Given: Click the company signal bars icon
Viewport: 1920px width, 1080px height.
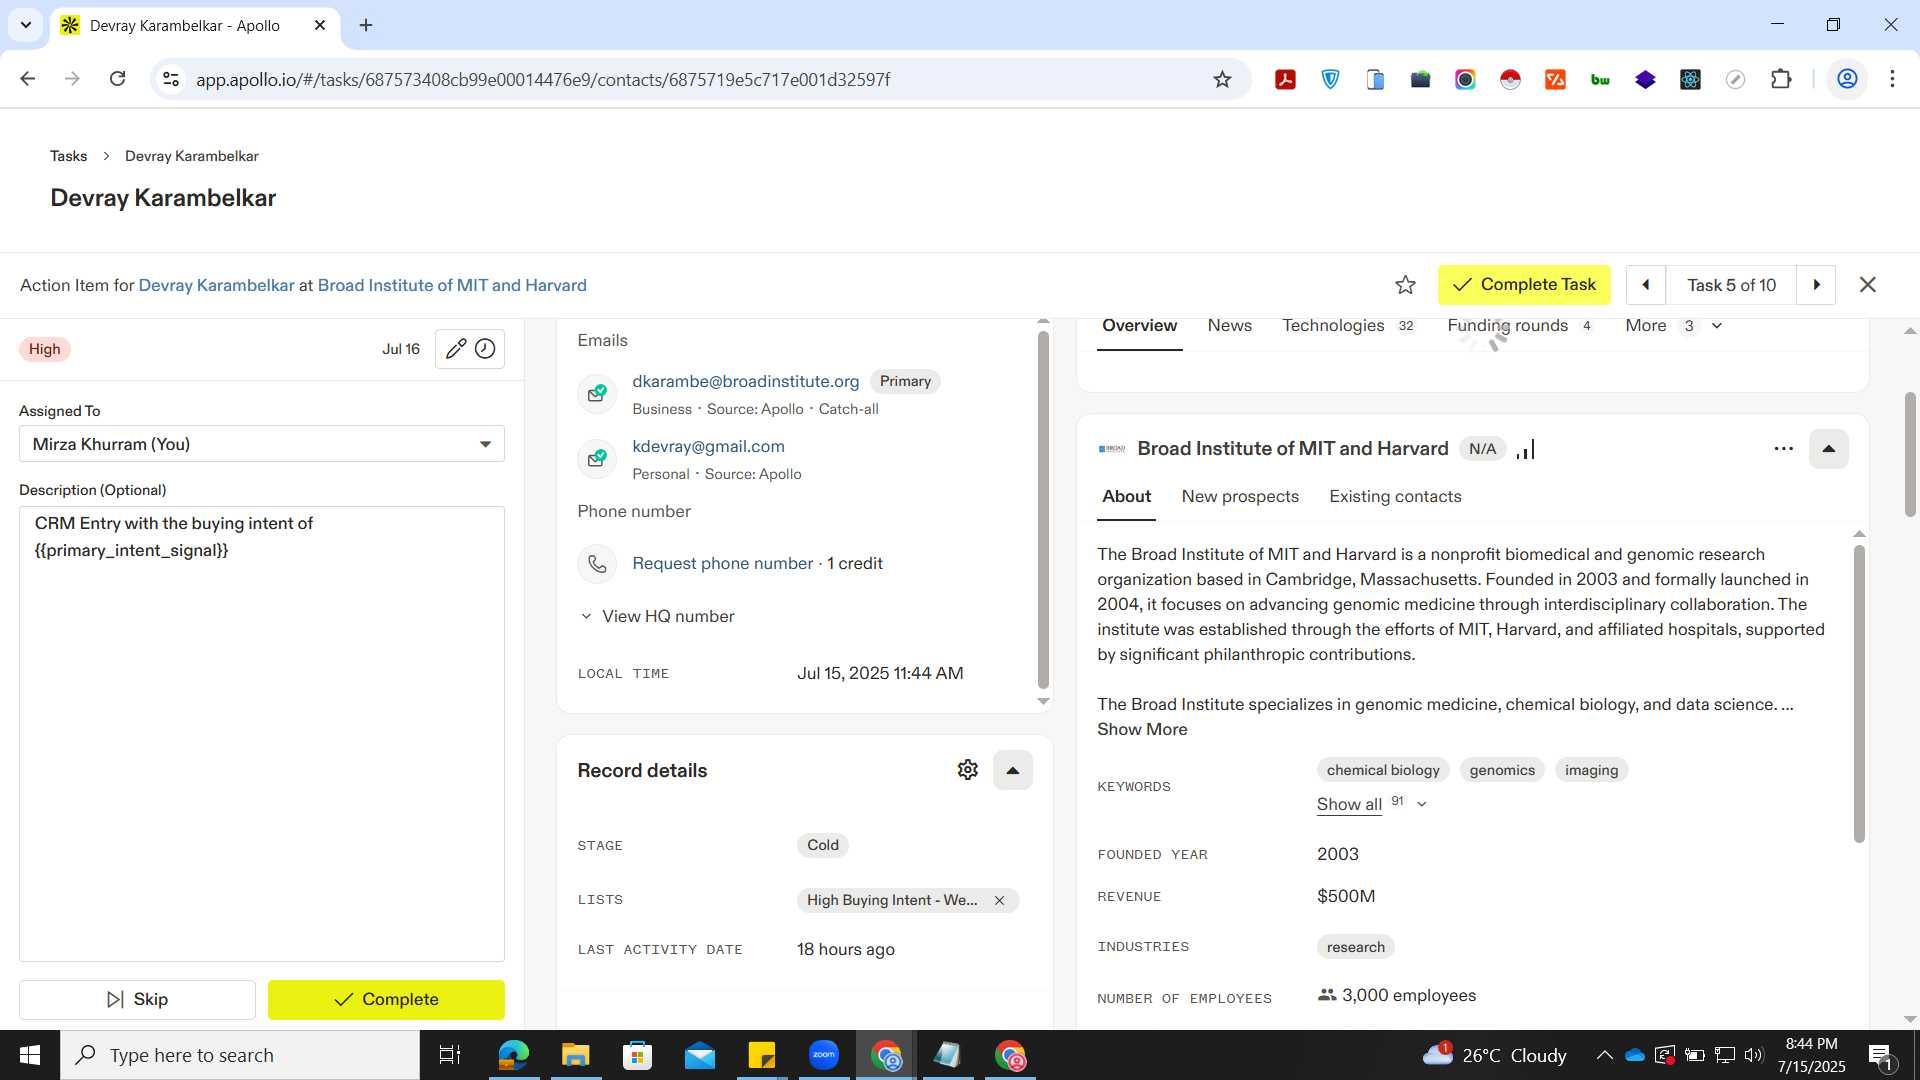Looking at the screenshot, I should [x=1526, y=450].
